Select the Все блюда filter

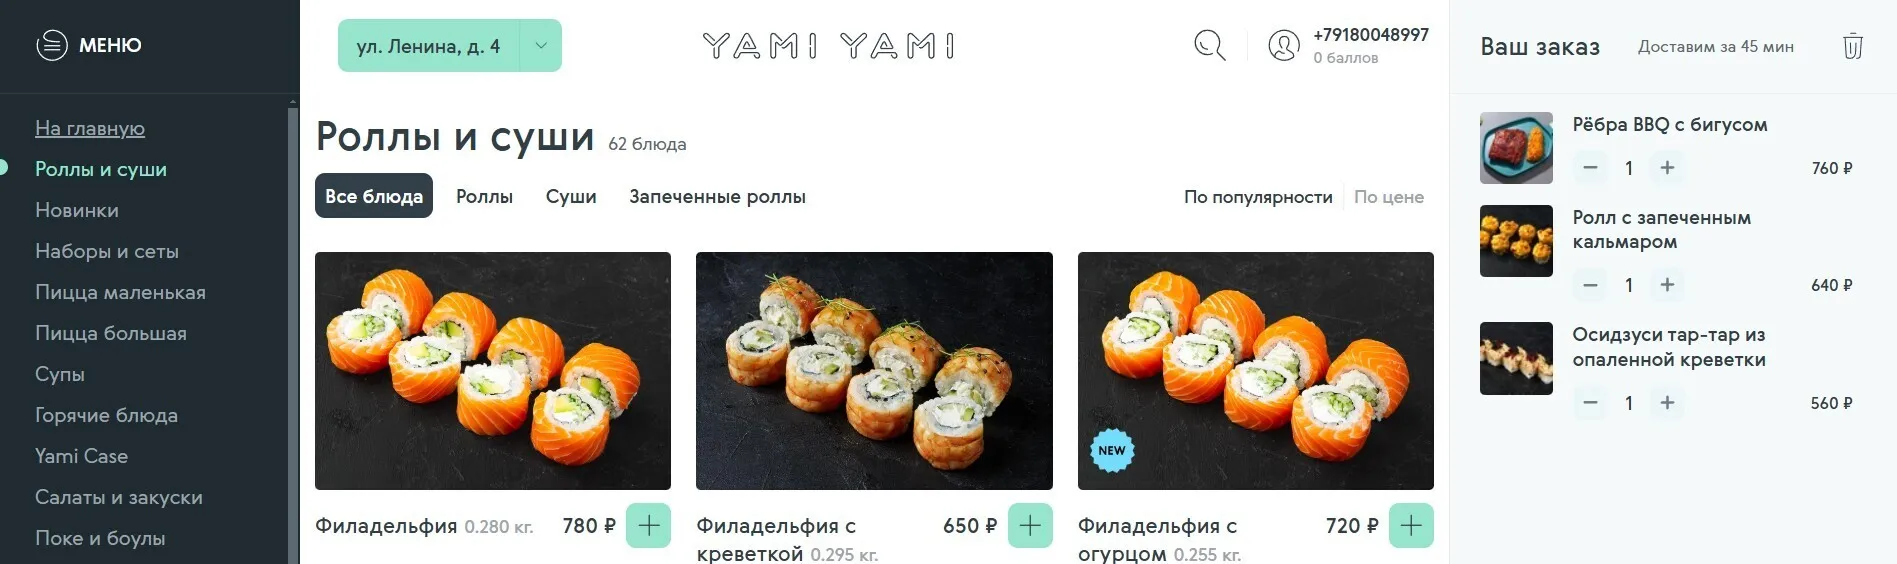coord(374,196)
